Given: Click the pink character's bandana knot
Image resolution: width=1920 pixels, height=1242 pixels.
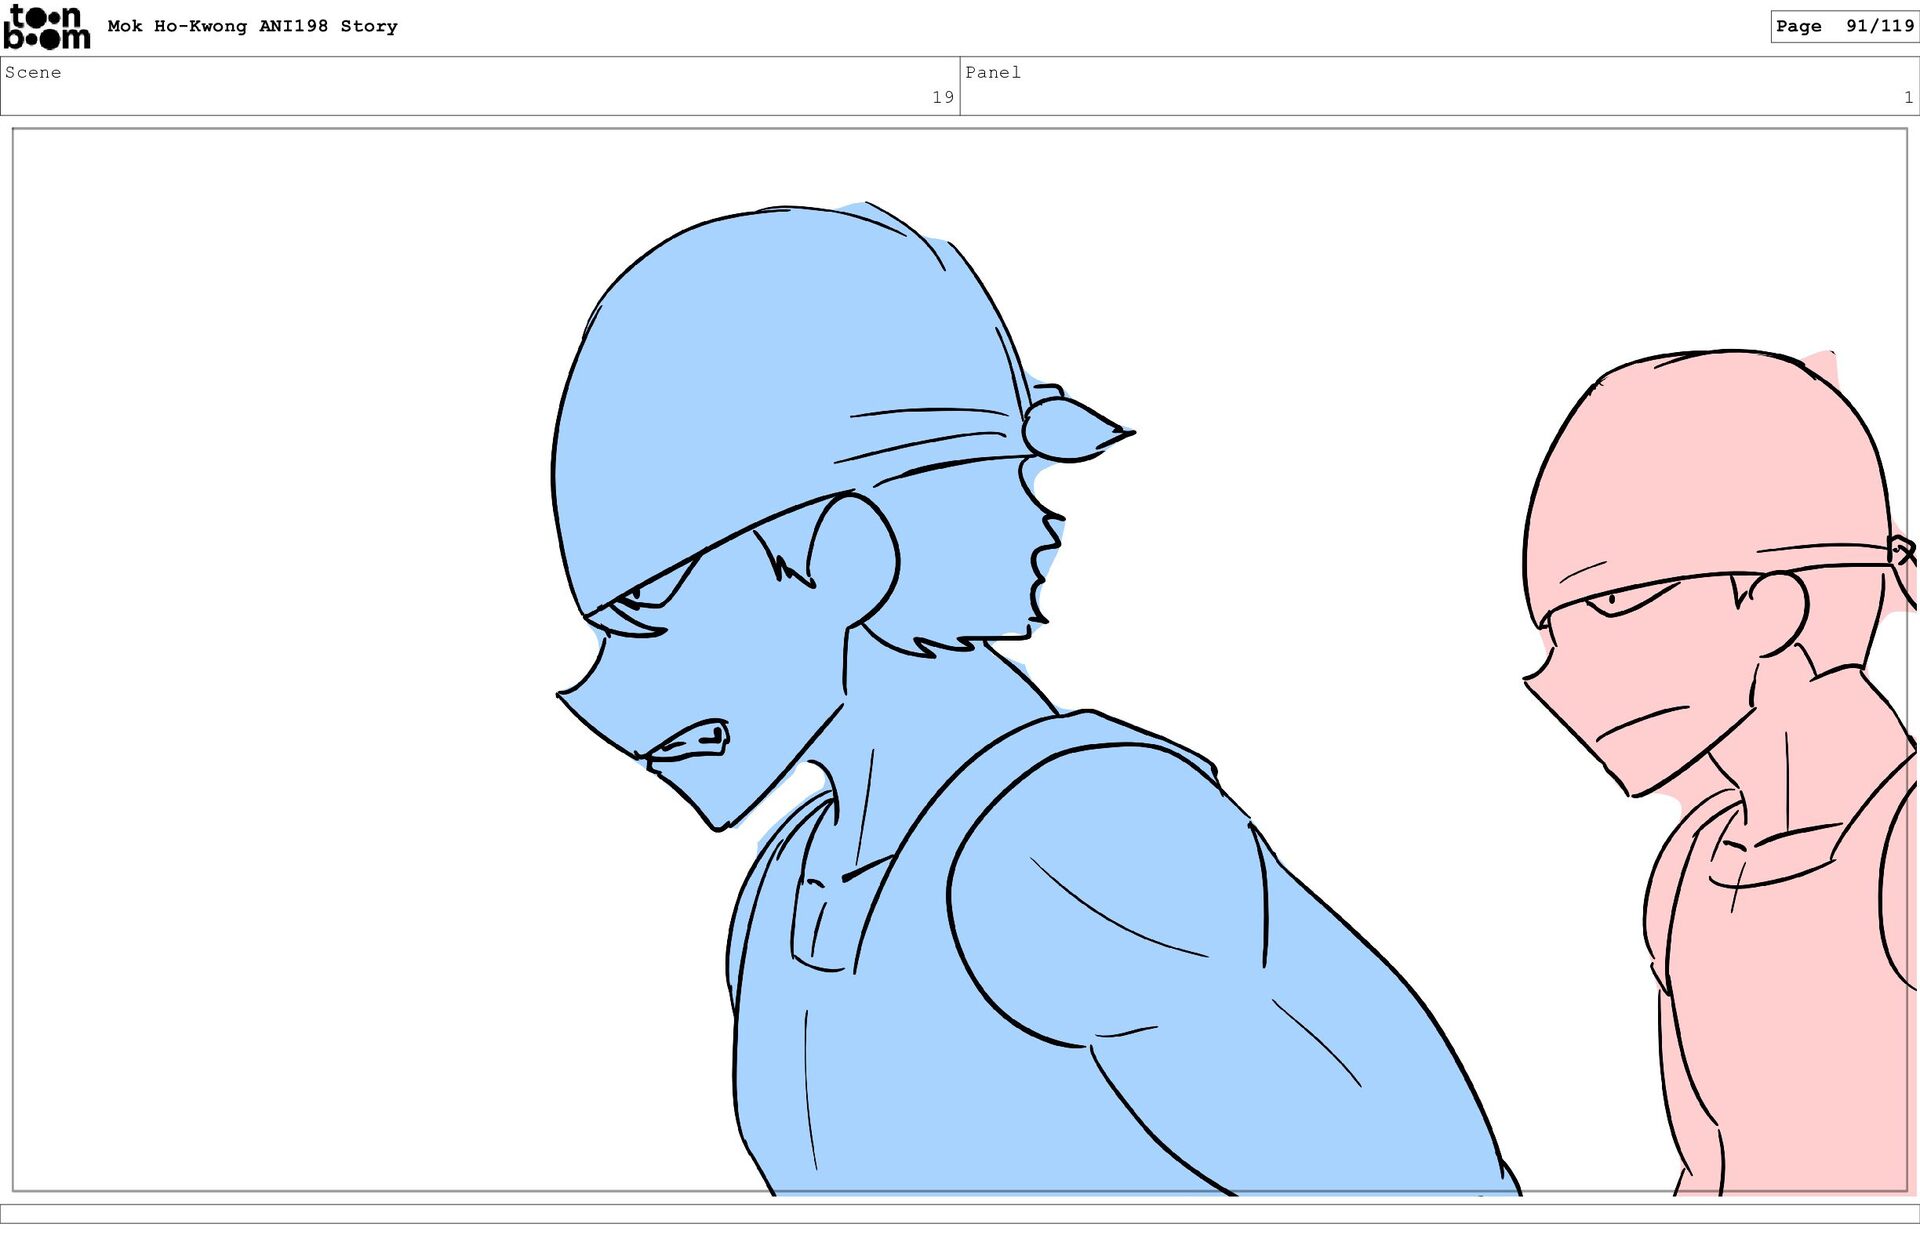Looking at the screenshot, I should [x=1900, y=550].
